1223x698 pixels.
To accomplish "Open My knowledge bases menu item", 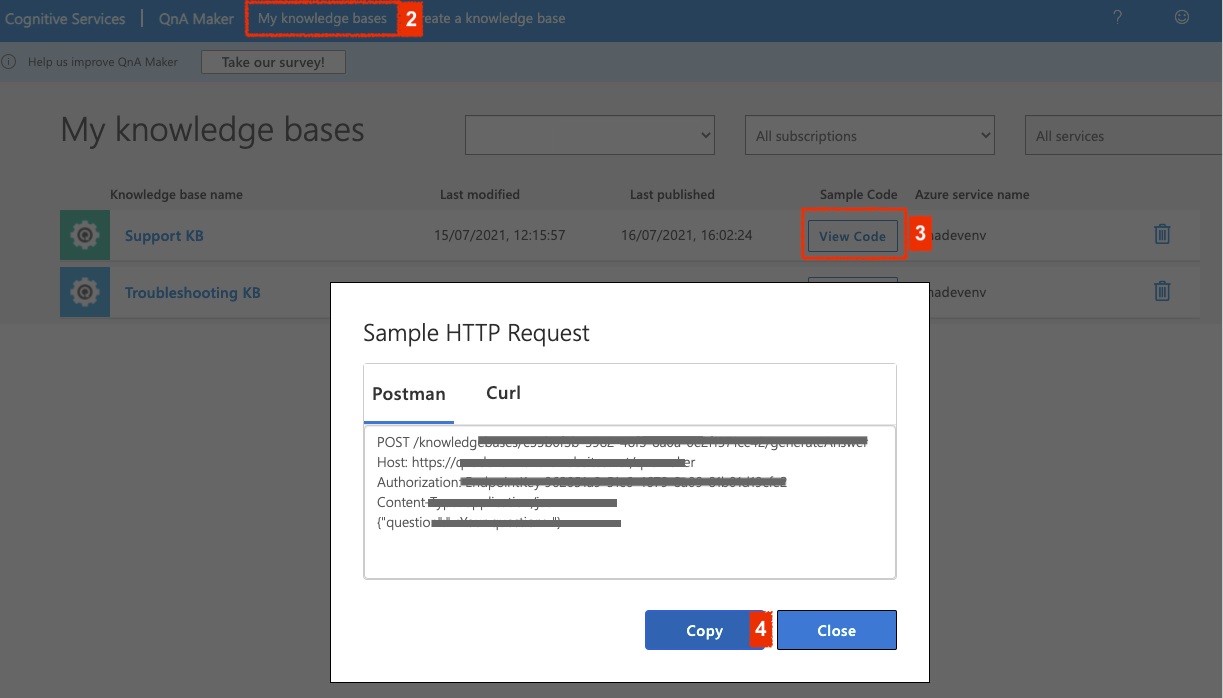I will point(322,19).
